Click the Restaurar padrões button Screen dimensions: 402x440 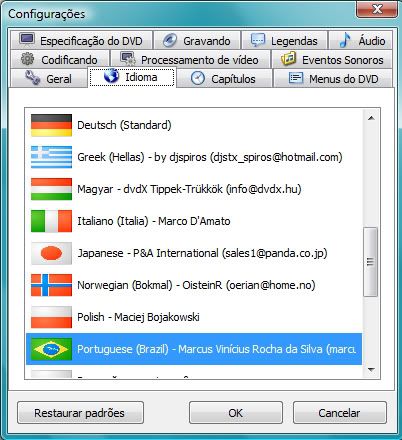tap(80, 413)
